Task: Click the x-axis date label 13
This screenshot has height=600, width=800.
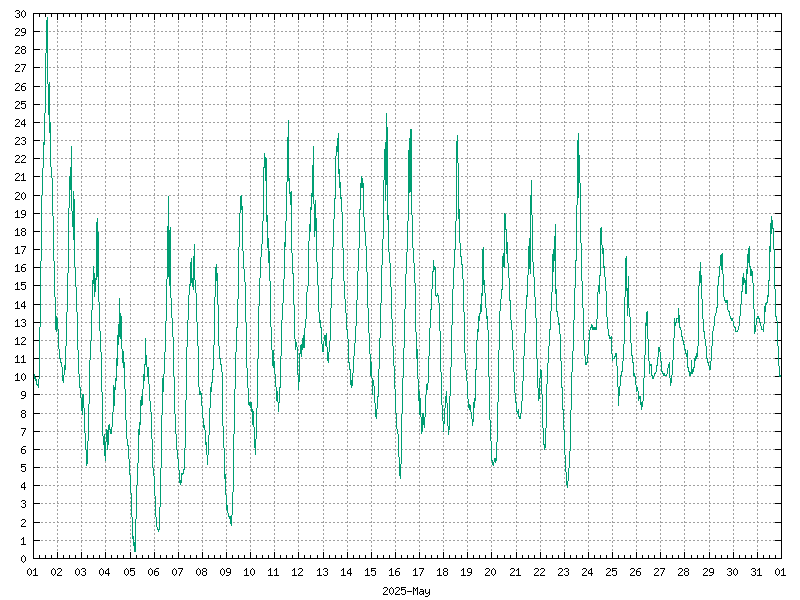Action: pos(322,572)
